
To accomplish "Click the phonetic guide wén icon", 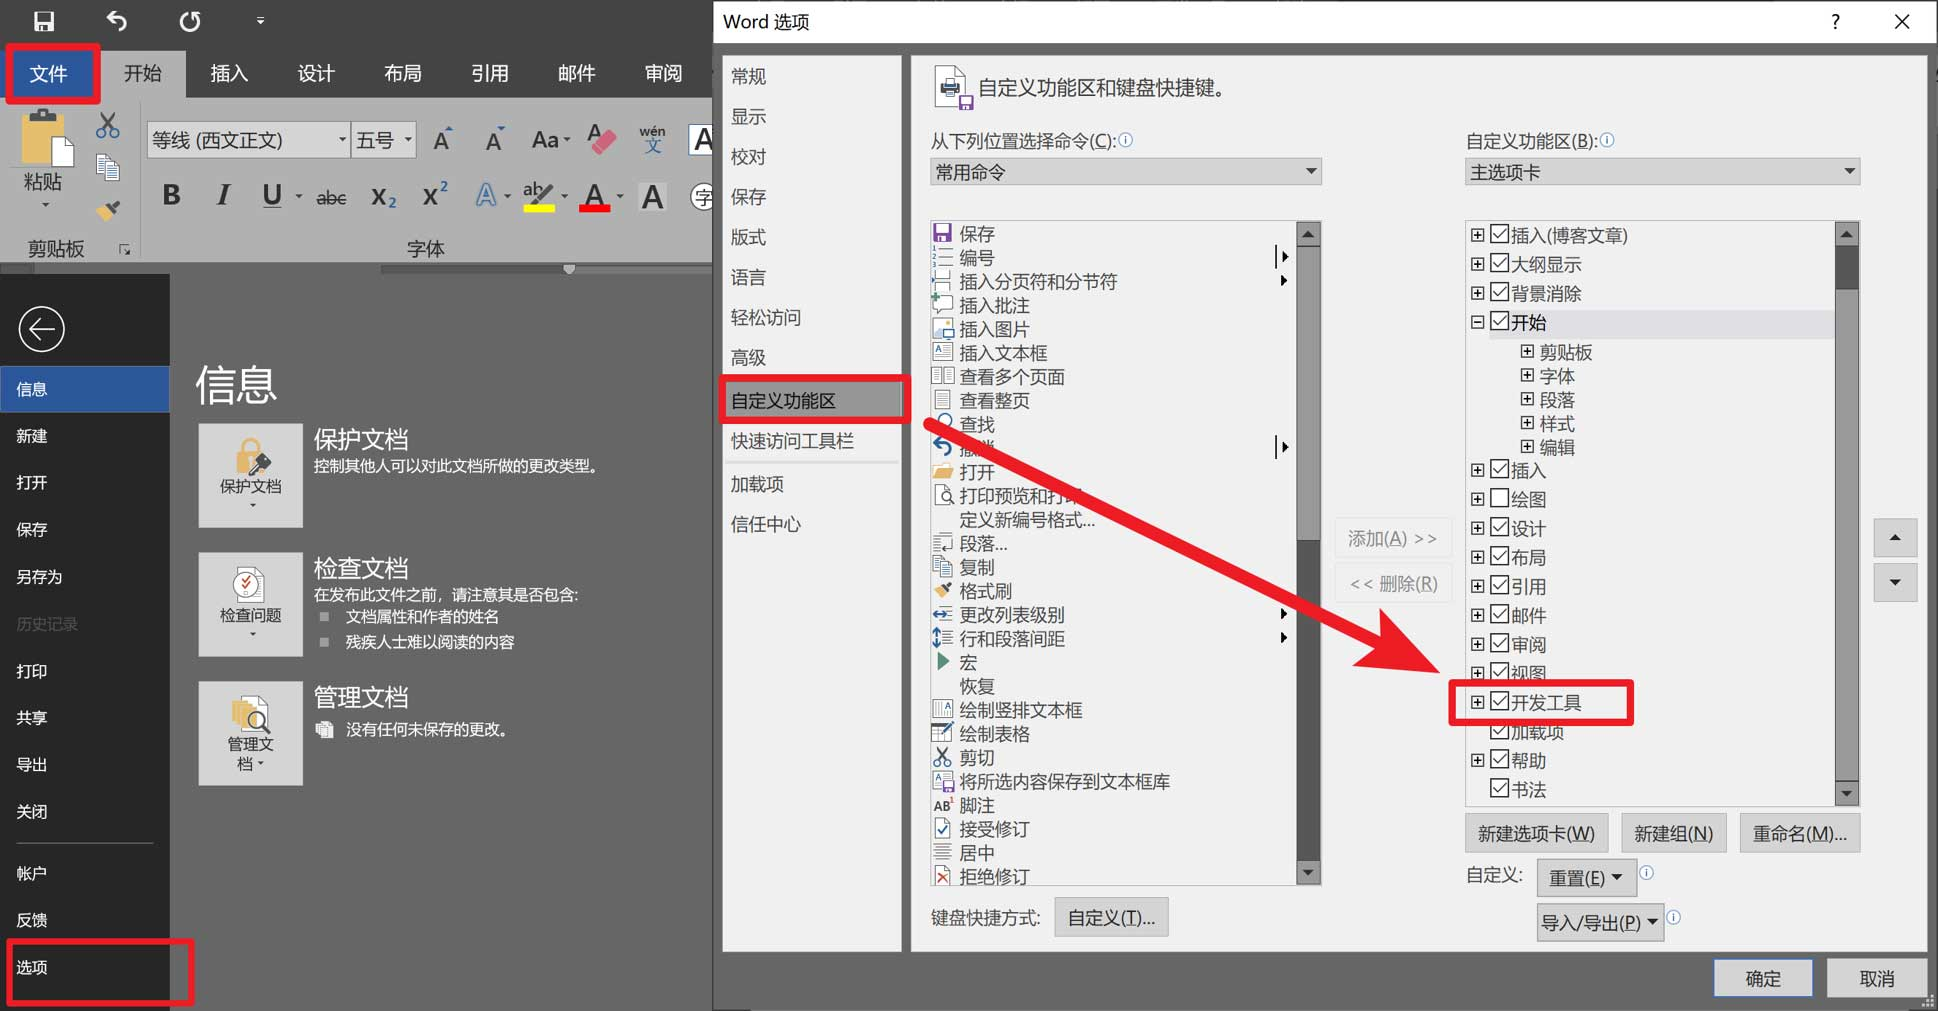I will (x=652, y=139).
